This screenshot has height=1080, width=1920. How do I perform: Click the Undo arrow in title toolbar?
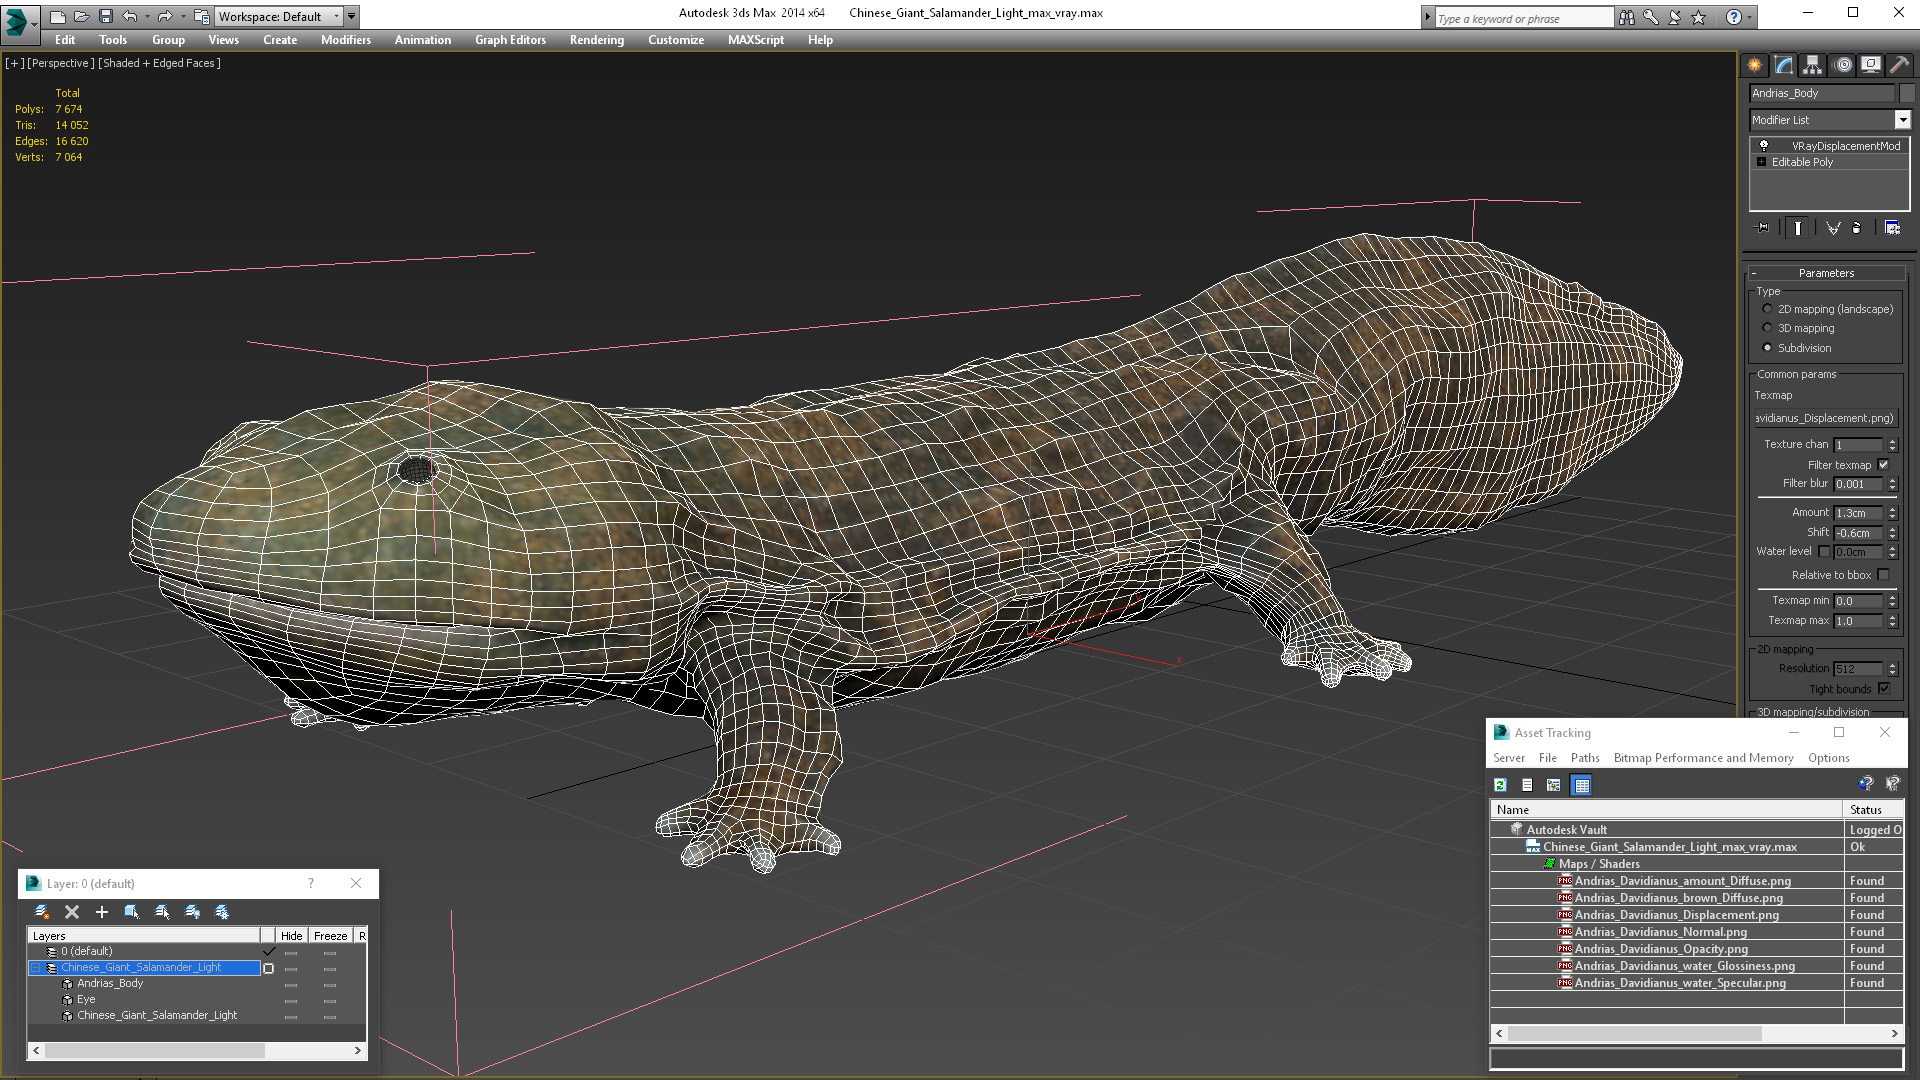(x=129, y=16)
